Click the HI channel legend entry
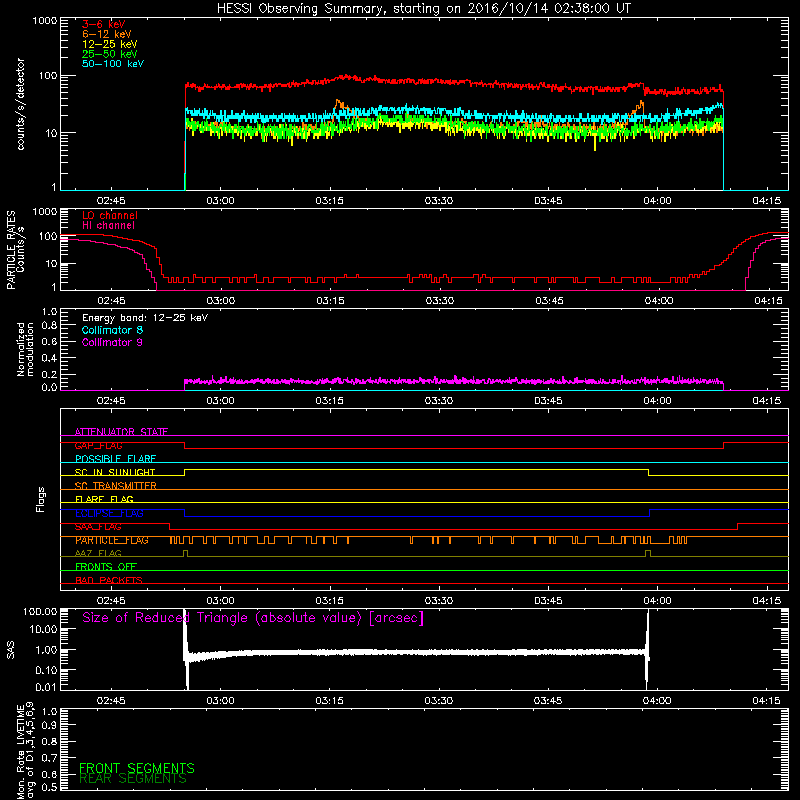Image resolution: width=800 pixels, height=800 pixels. coord(108,226)
